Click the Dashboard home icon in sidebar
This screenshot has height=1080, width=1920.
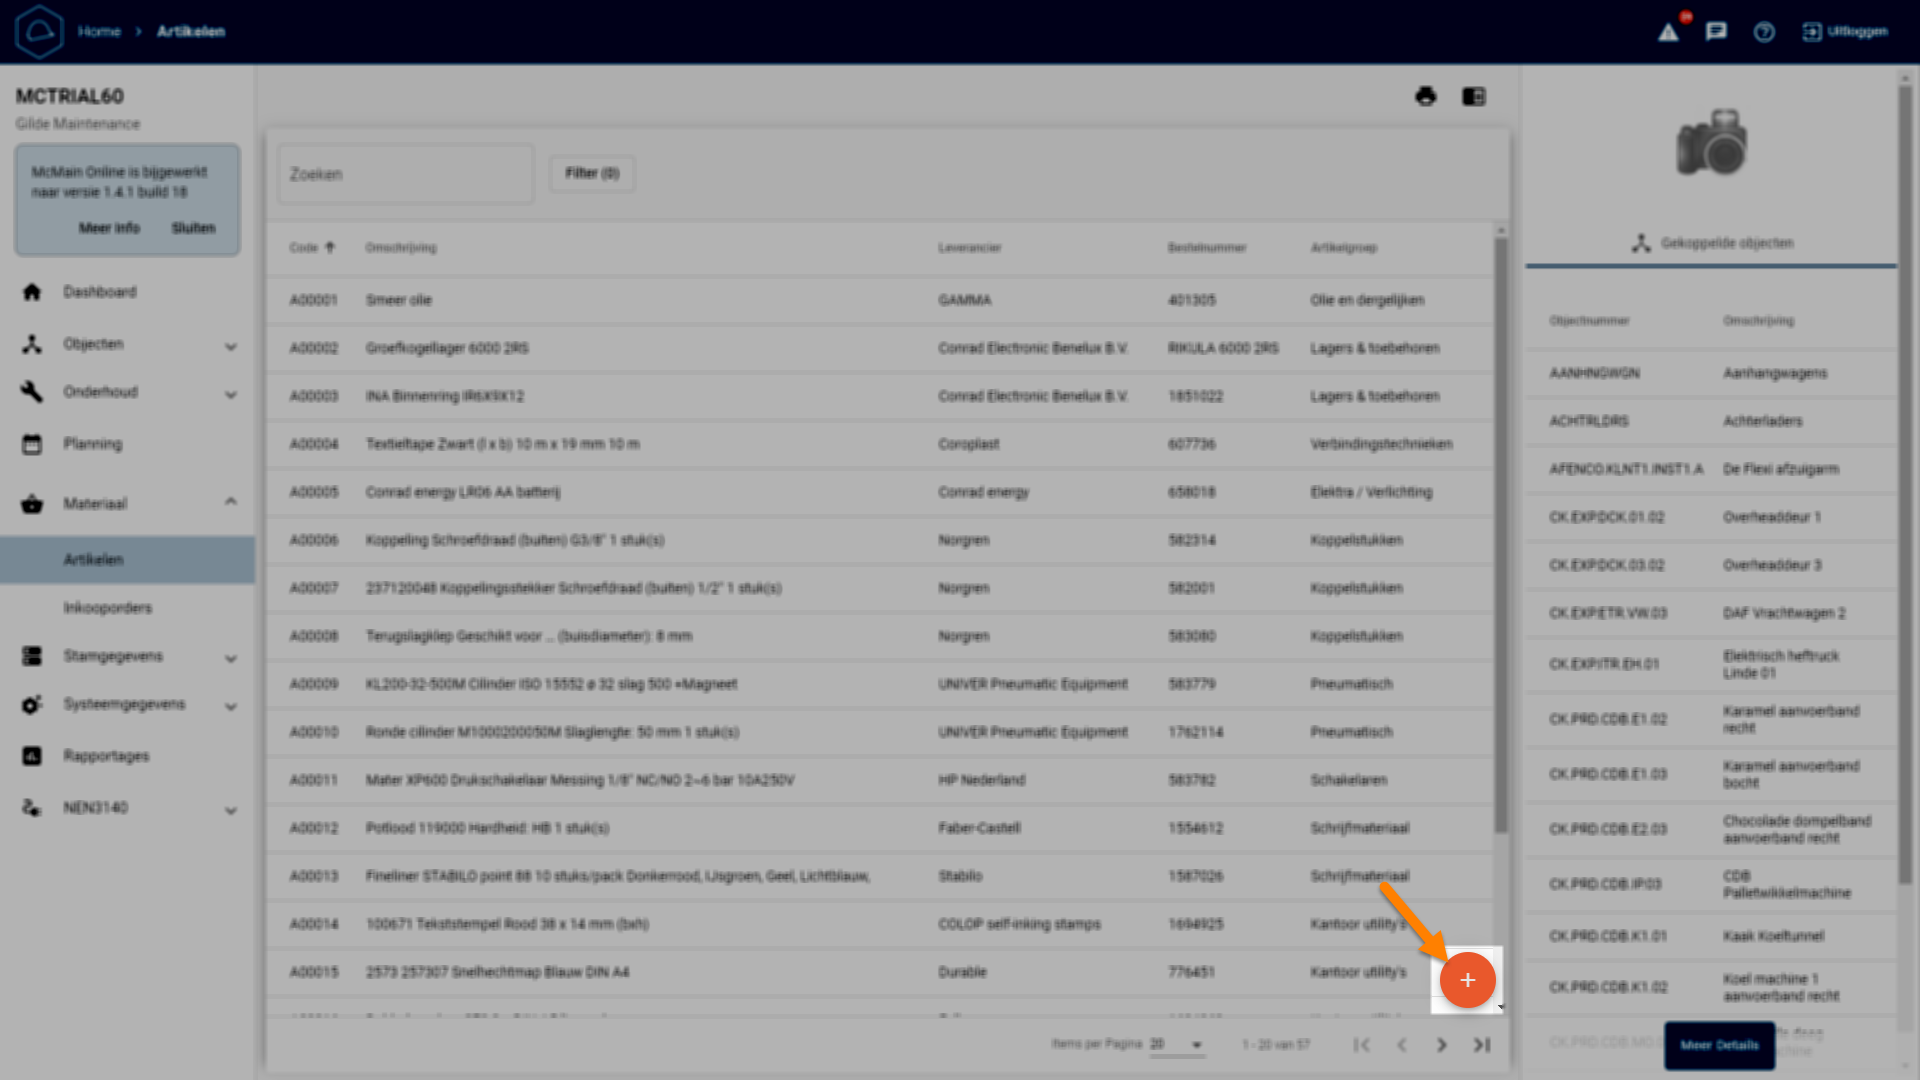point(32,292)
